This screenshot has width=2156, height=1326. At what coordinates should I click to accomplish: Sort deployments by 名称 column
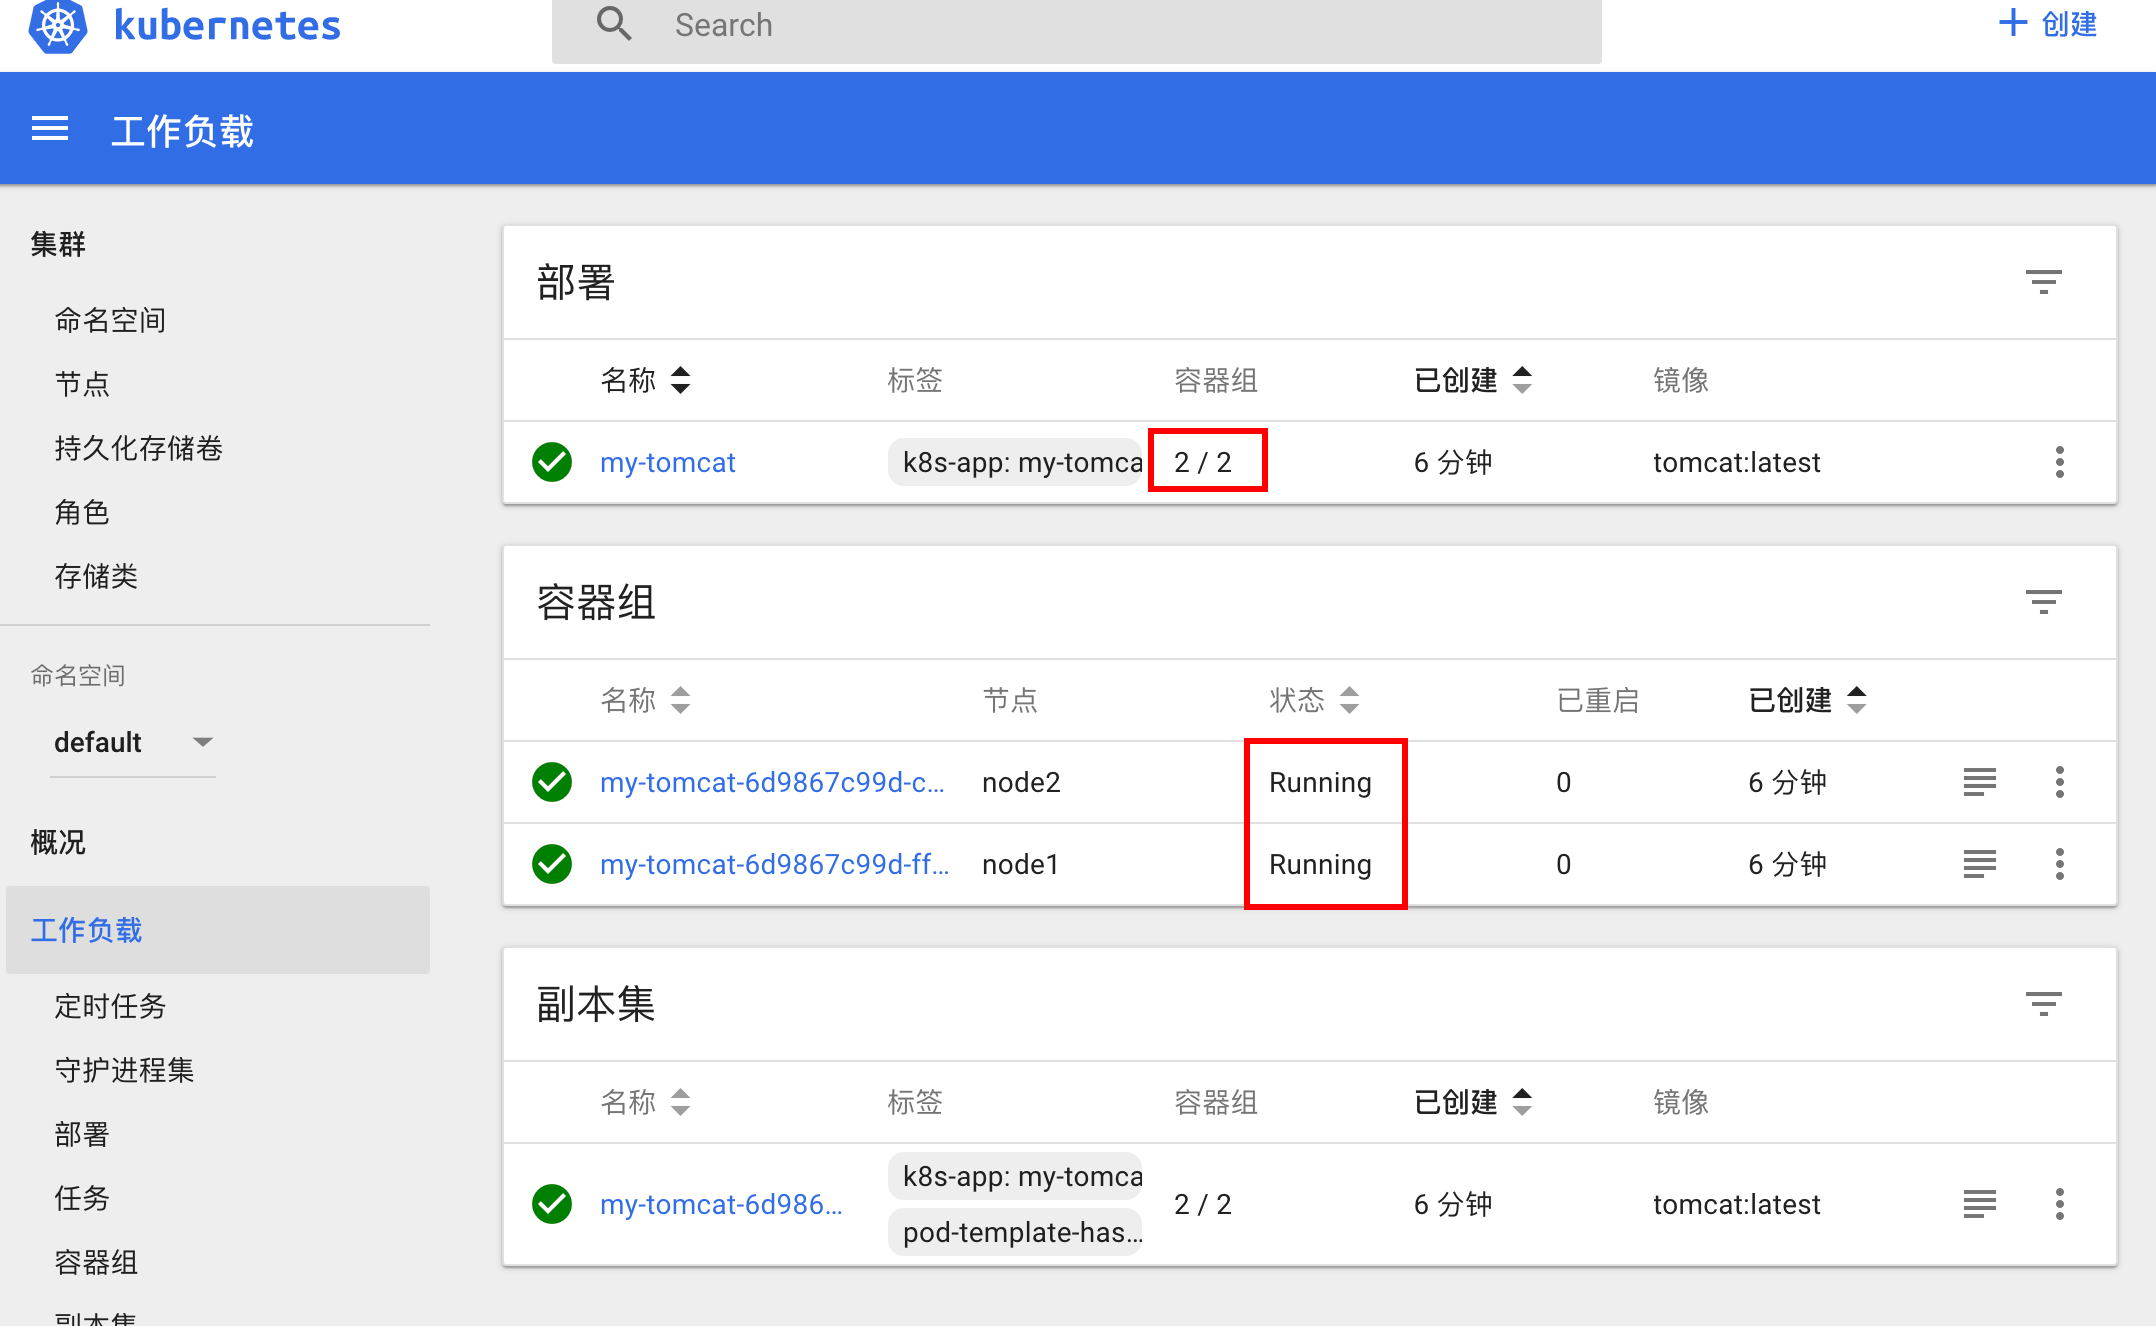click(x=645, y=380)
